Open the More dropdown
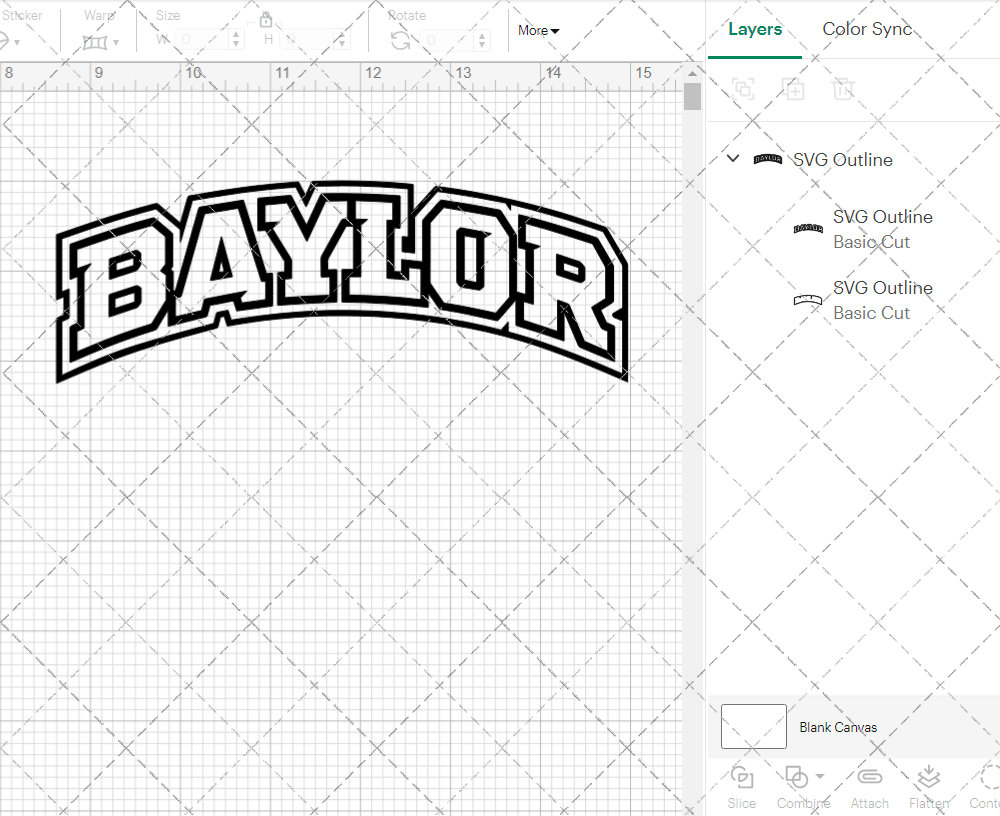1000x816 pixels. 538,30
